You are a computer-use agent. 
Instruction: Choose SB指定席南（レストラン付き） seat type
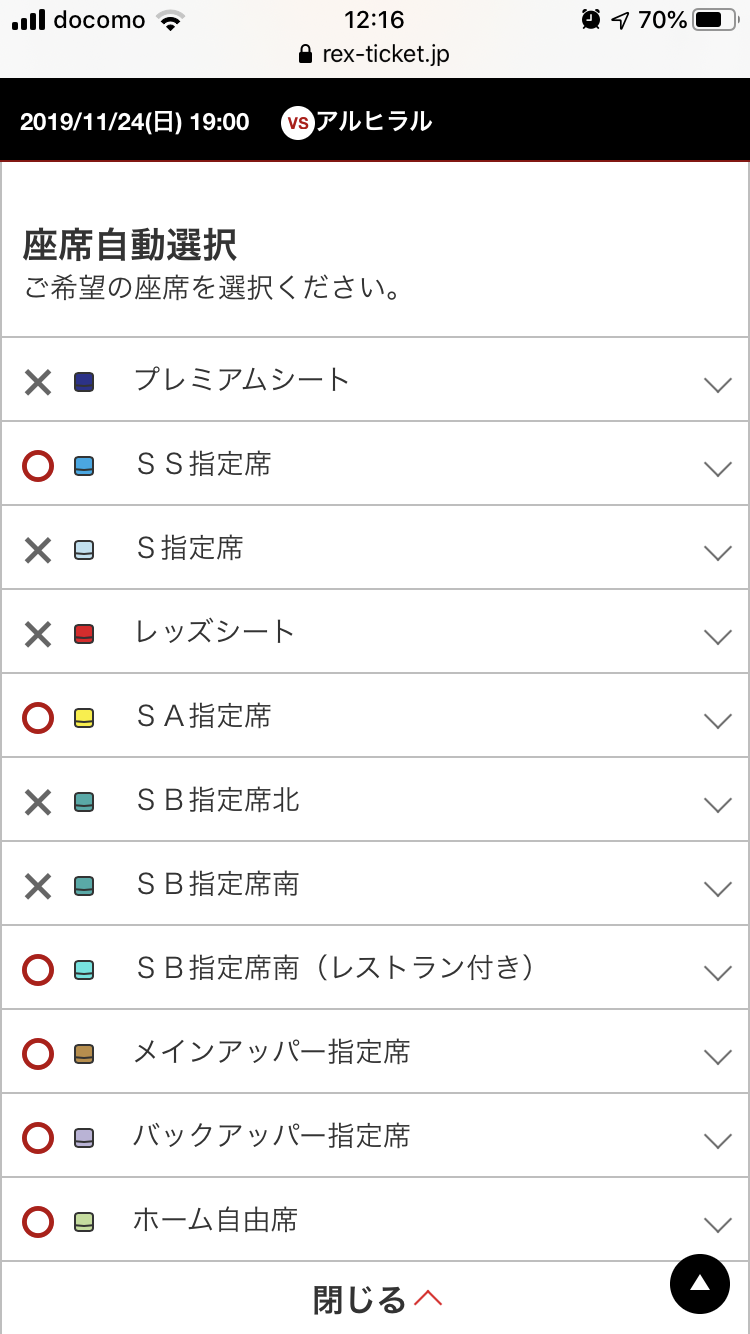[x=336, y=968]
